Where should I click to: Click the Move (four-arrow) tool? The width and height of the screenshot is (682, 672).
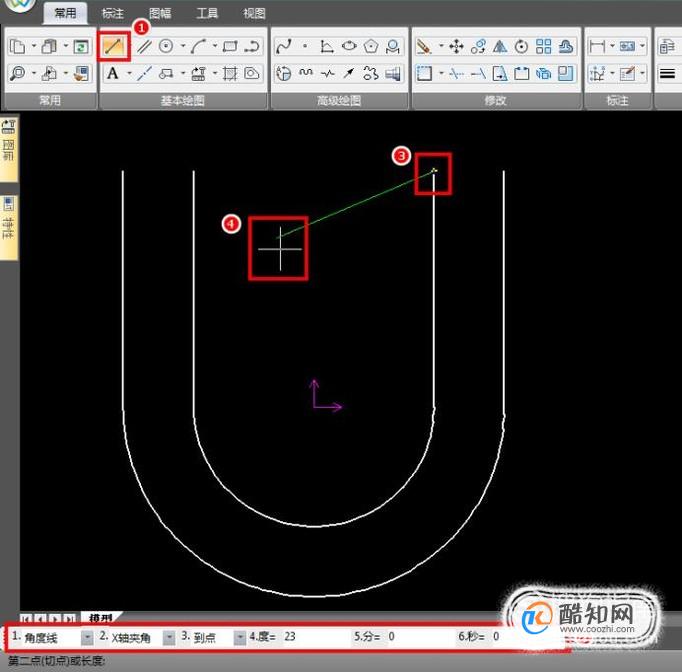click(456, 46)
